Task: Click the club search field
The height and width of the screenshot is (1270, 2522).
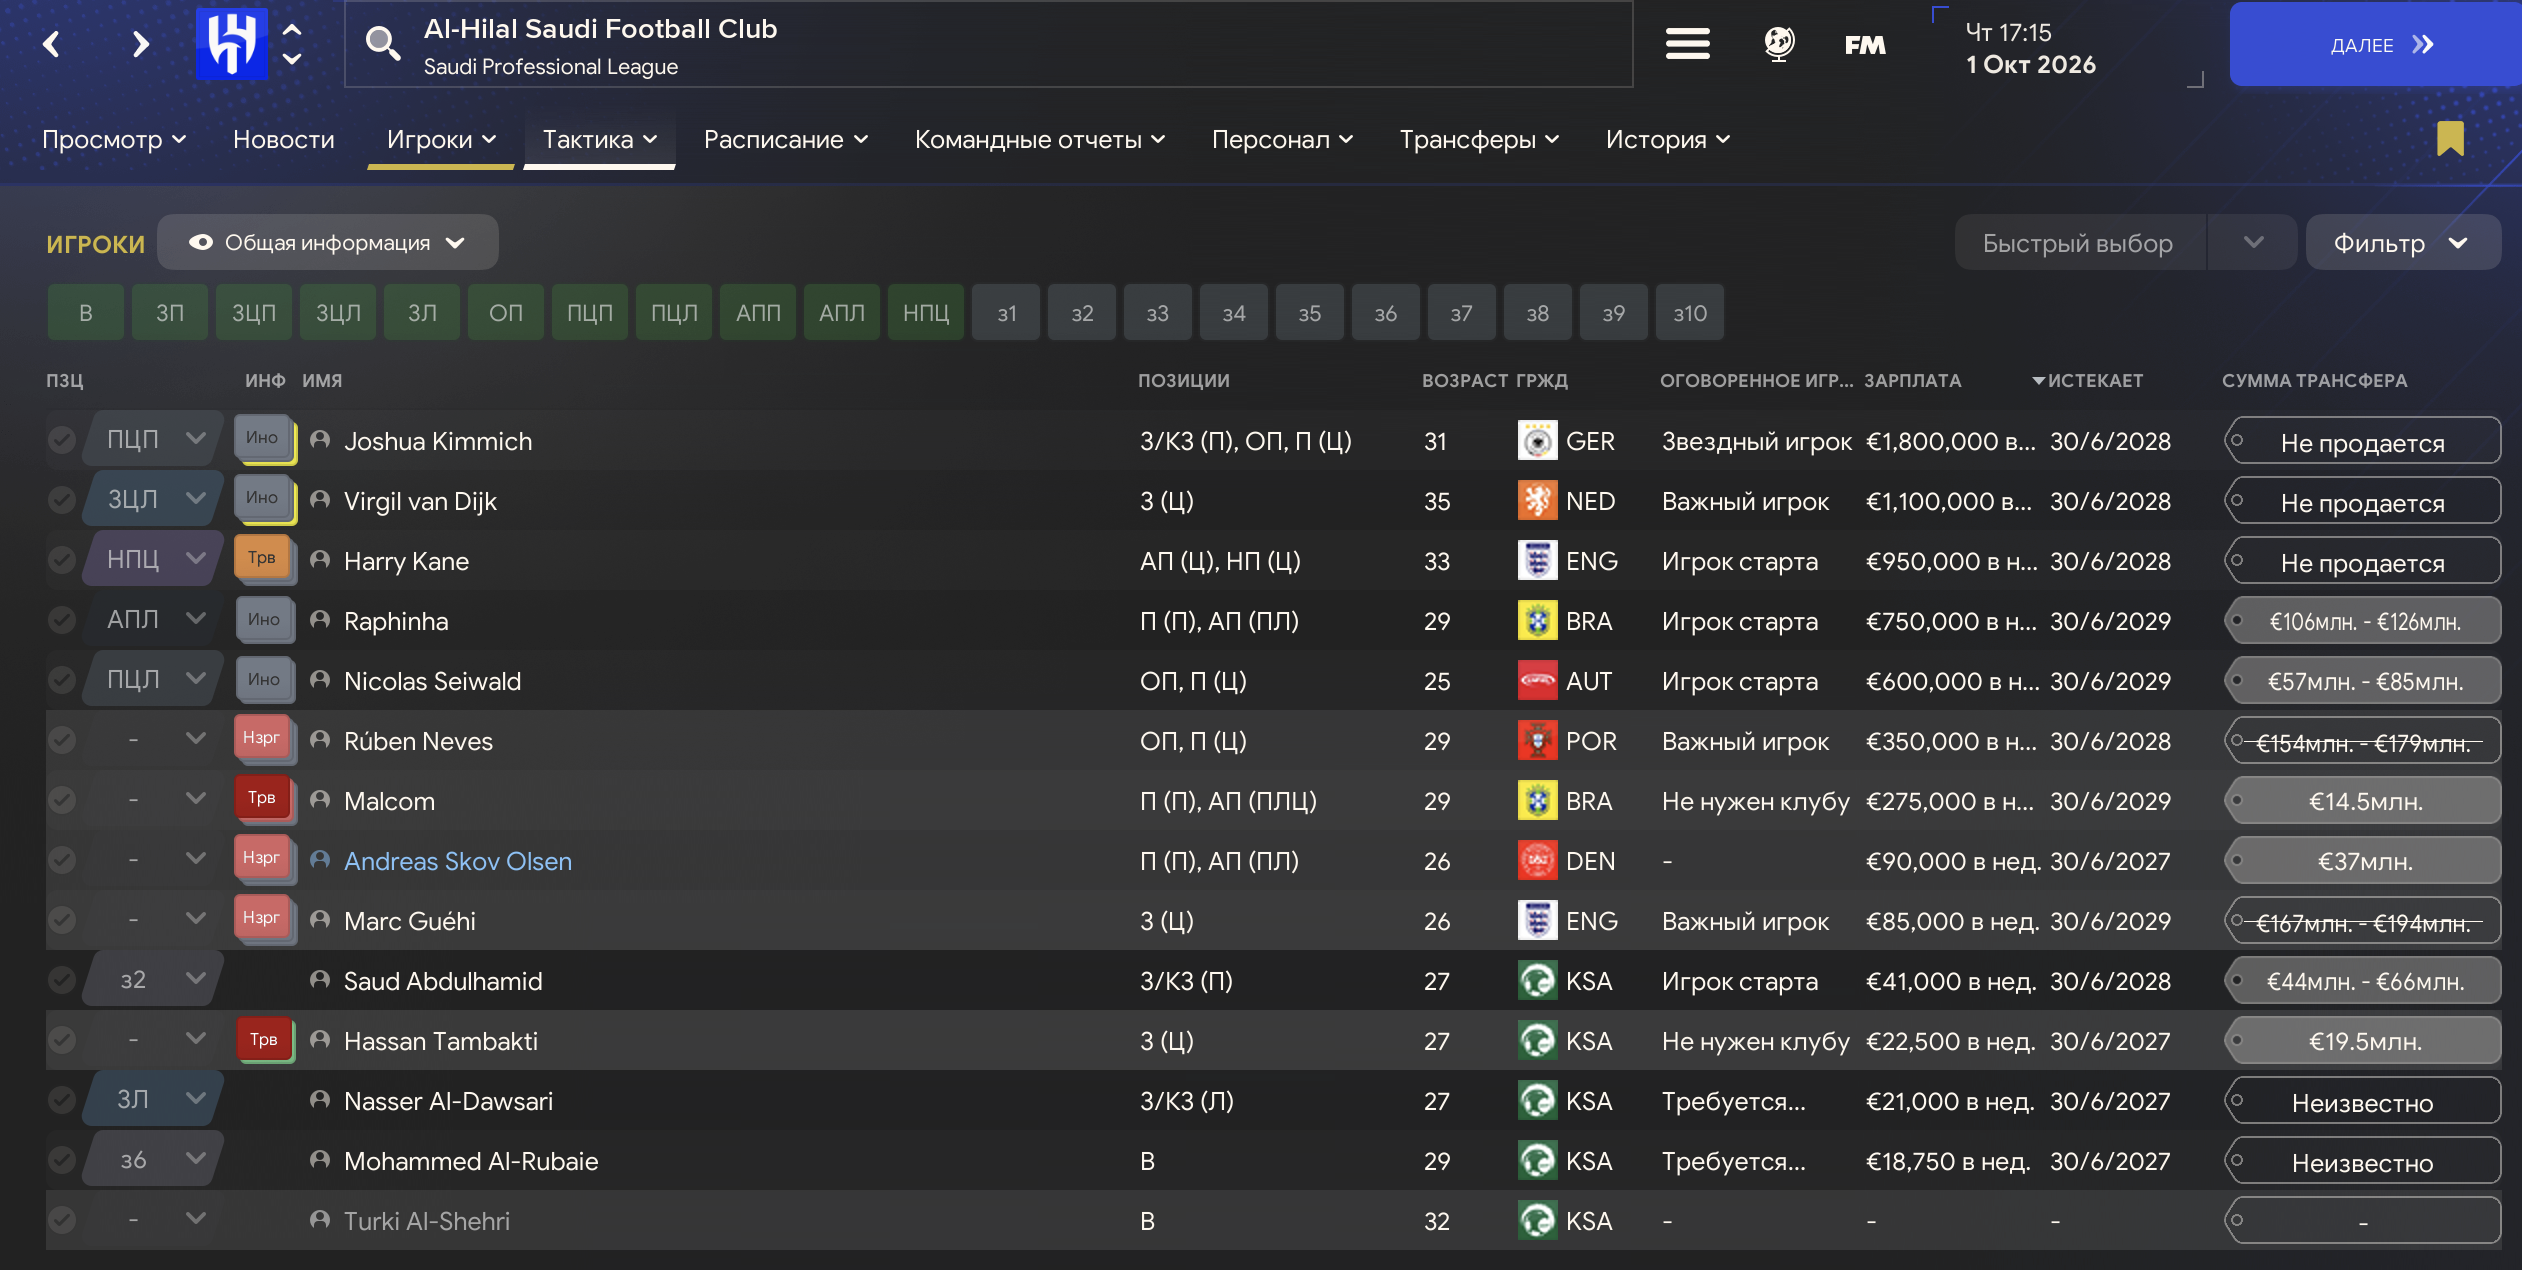Action: [x=989, y=44]
